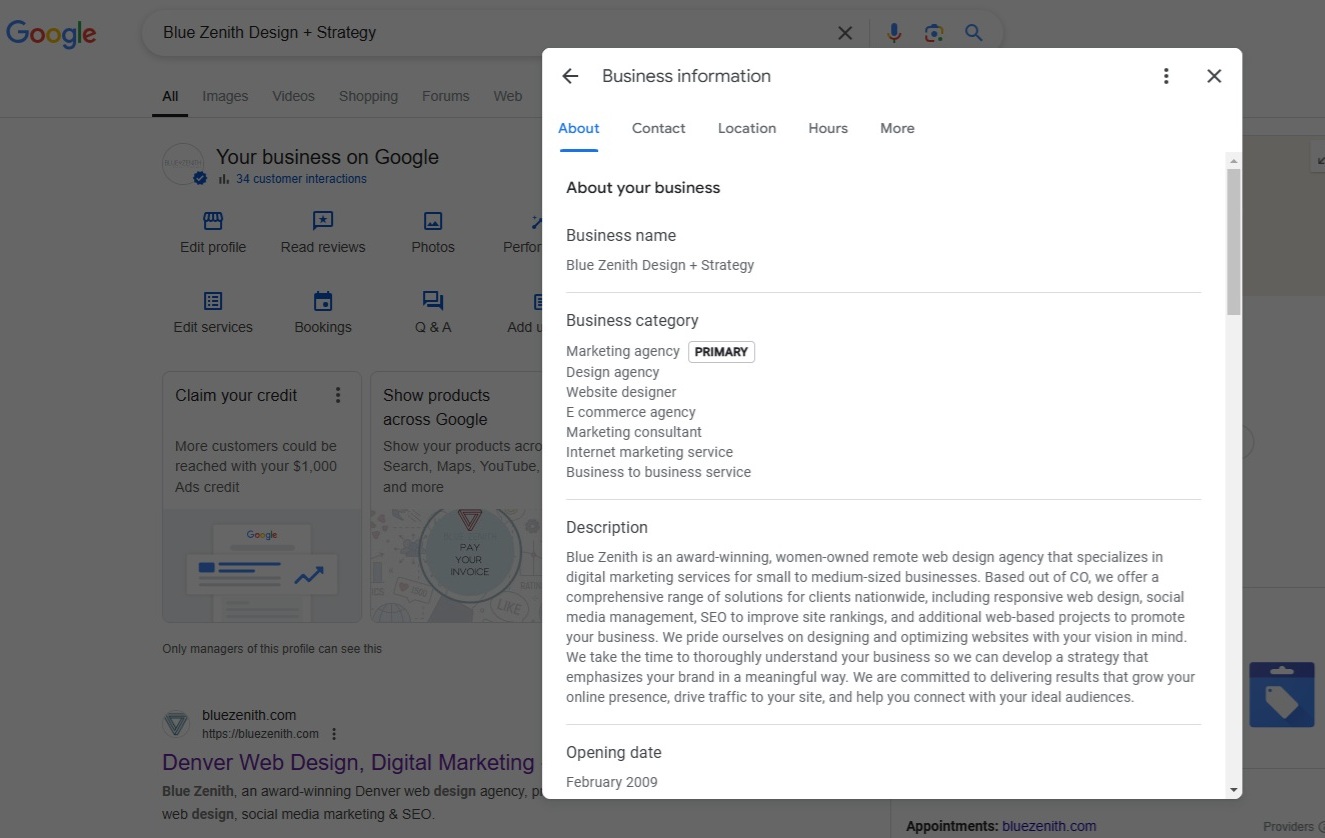Click the Blue Zenith profile logo
Image resolution: width=1325 pixels, height=838 pixels.
tap(184, 165)
